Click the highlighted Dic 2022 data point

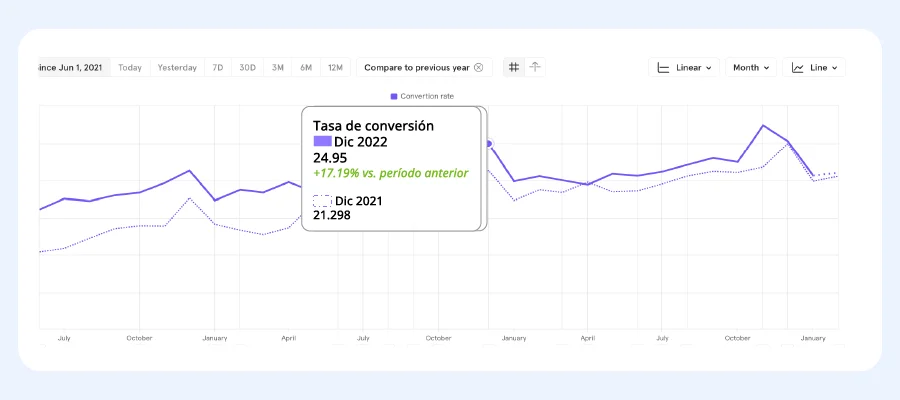489,144
